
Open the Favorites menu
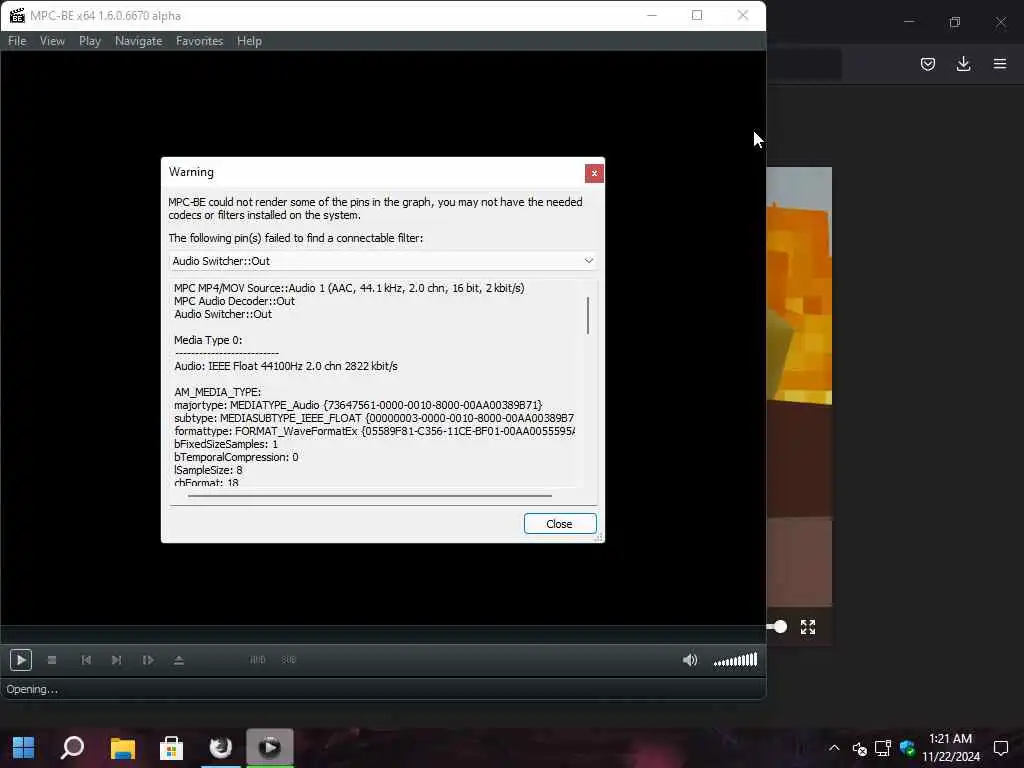coord(199,40)
